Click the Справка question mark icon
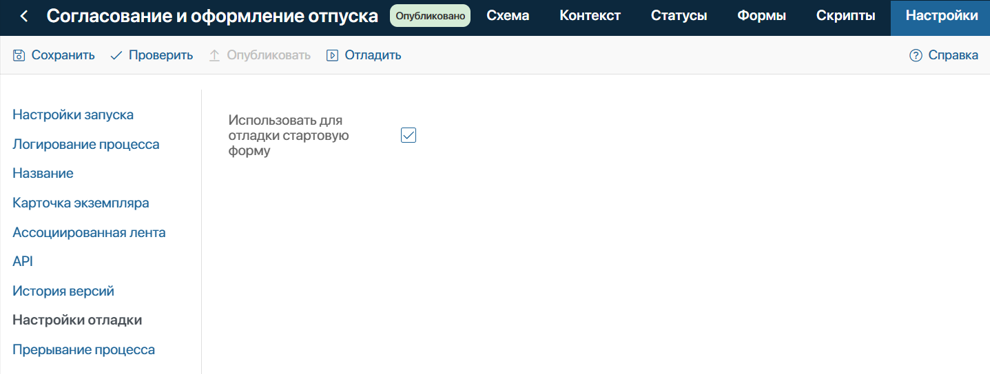Viewport: 990px width, 374px height. pos(915,55)
